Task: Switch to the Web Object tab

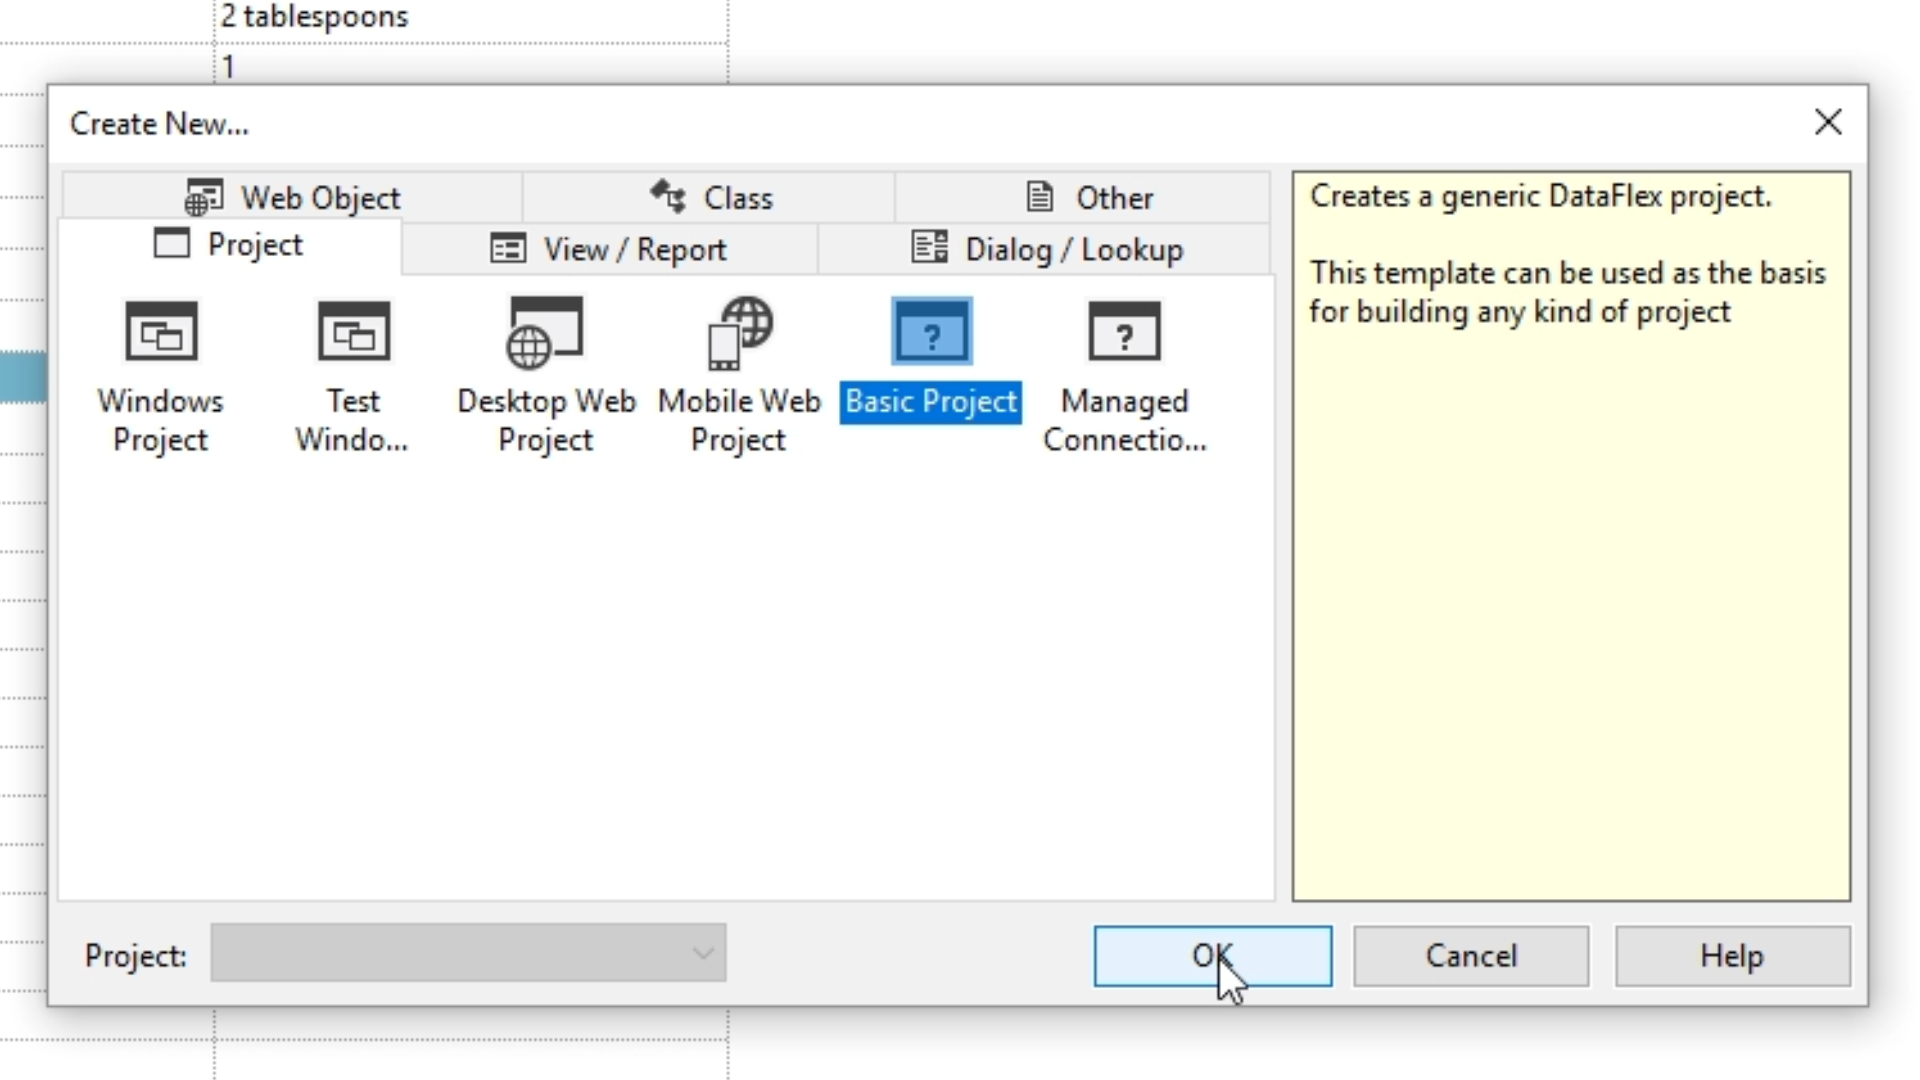Action: click(293, 198)
